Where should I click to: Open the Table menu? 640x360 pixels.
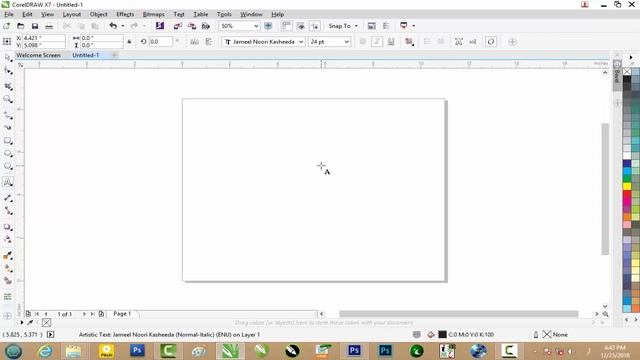click(x=200, y=14)
